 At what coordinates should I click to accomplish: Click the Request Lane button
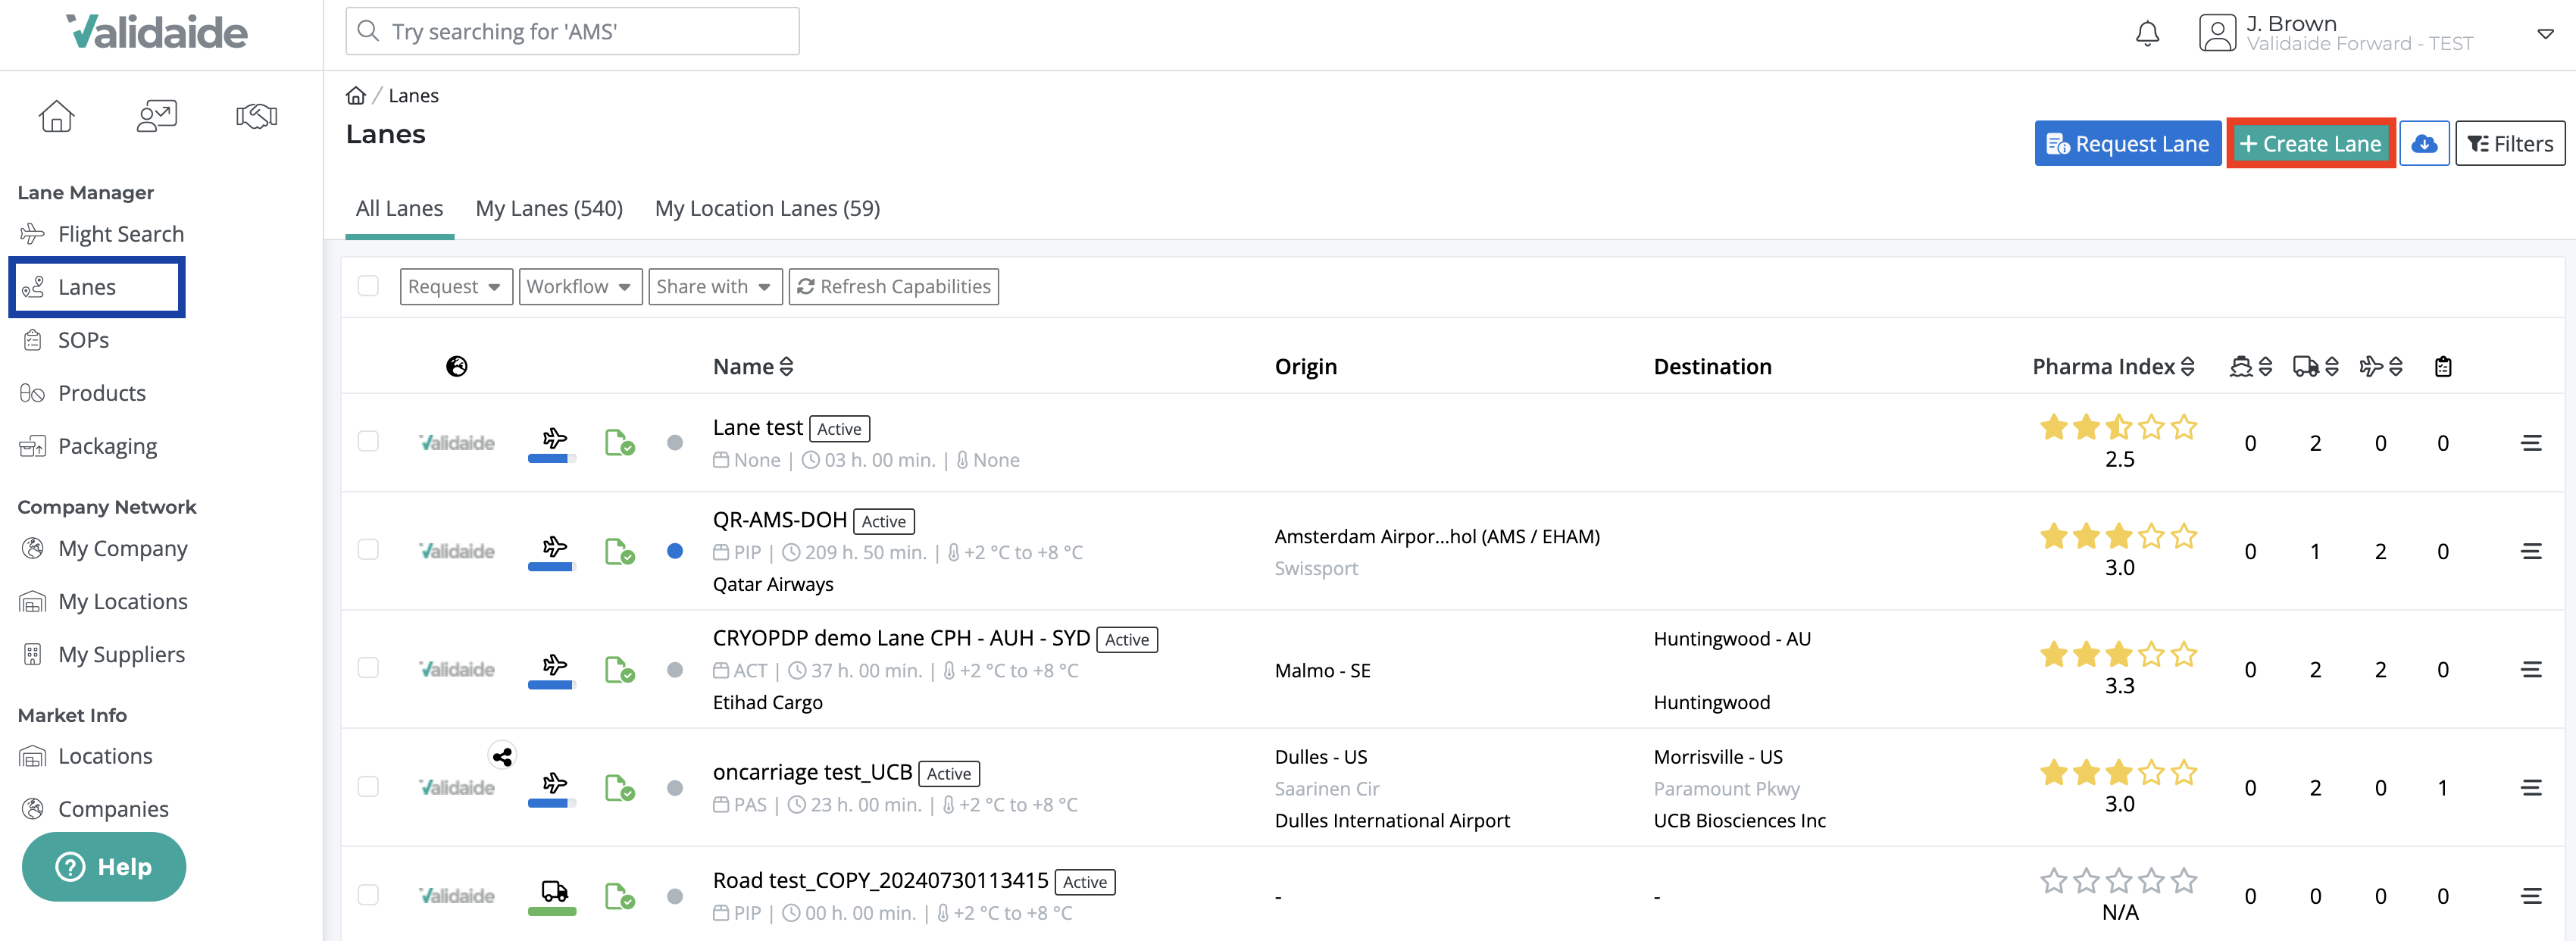point(2127,144)
